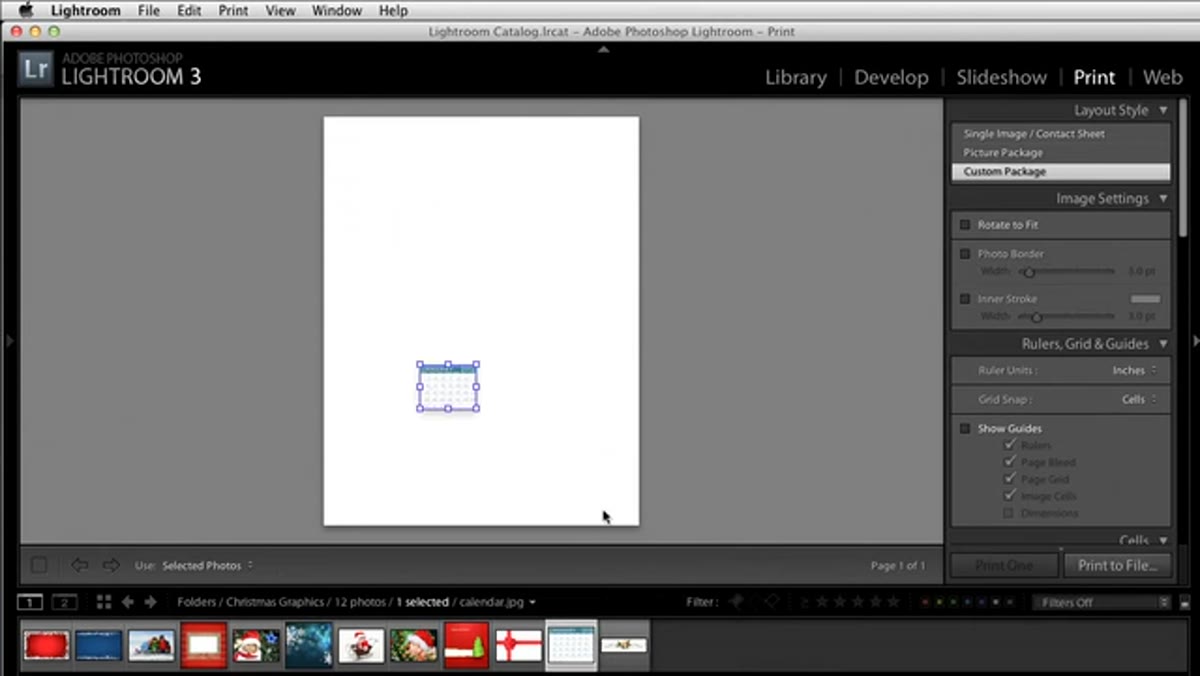Open grid view icon in filmstrip bar
1200x676 pixels.
(104, 602)
